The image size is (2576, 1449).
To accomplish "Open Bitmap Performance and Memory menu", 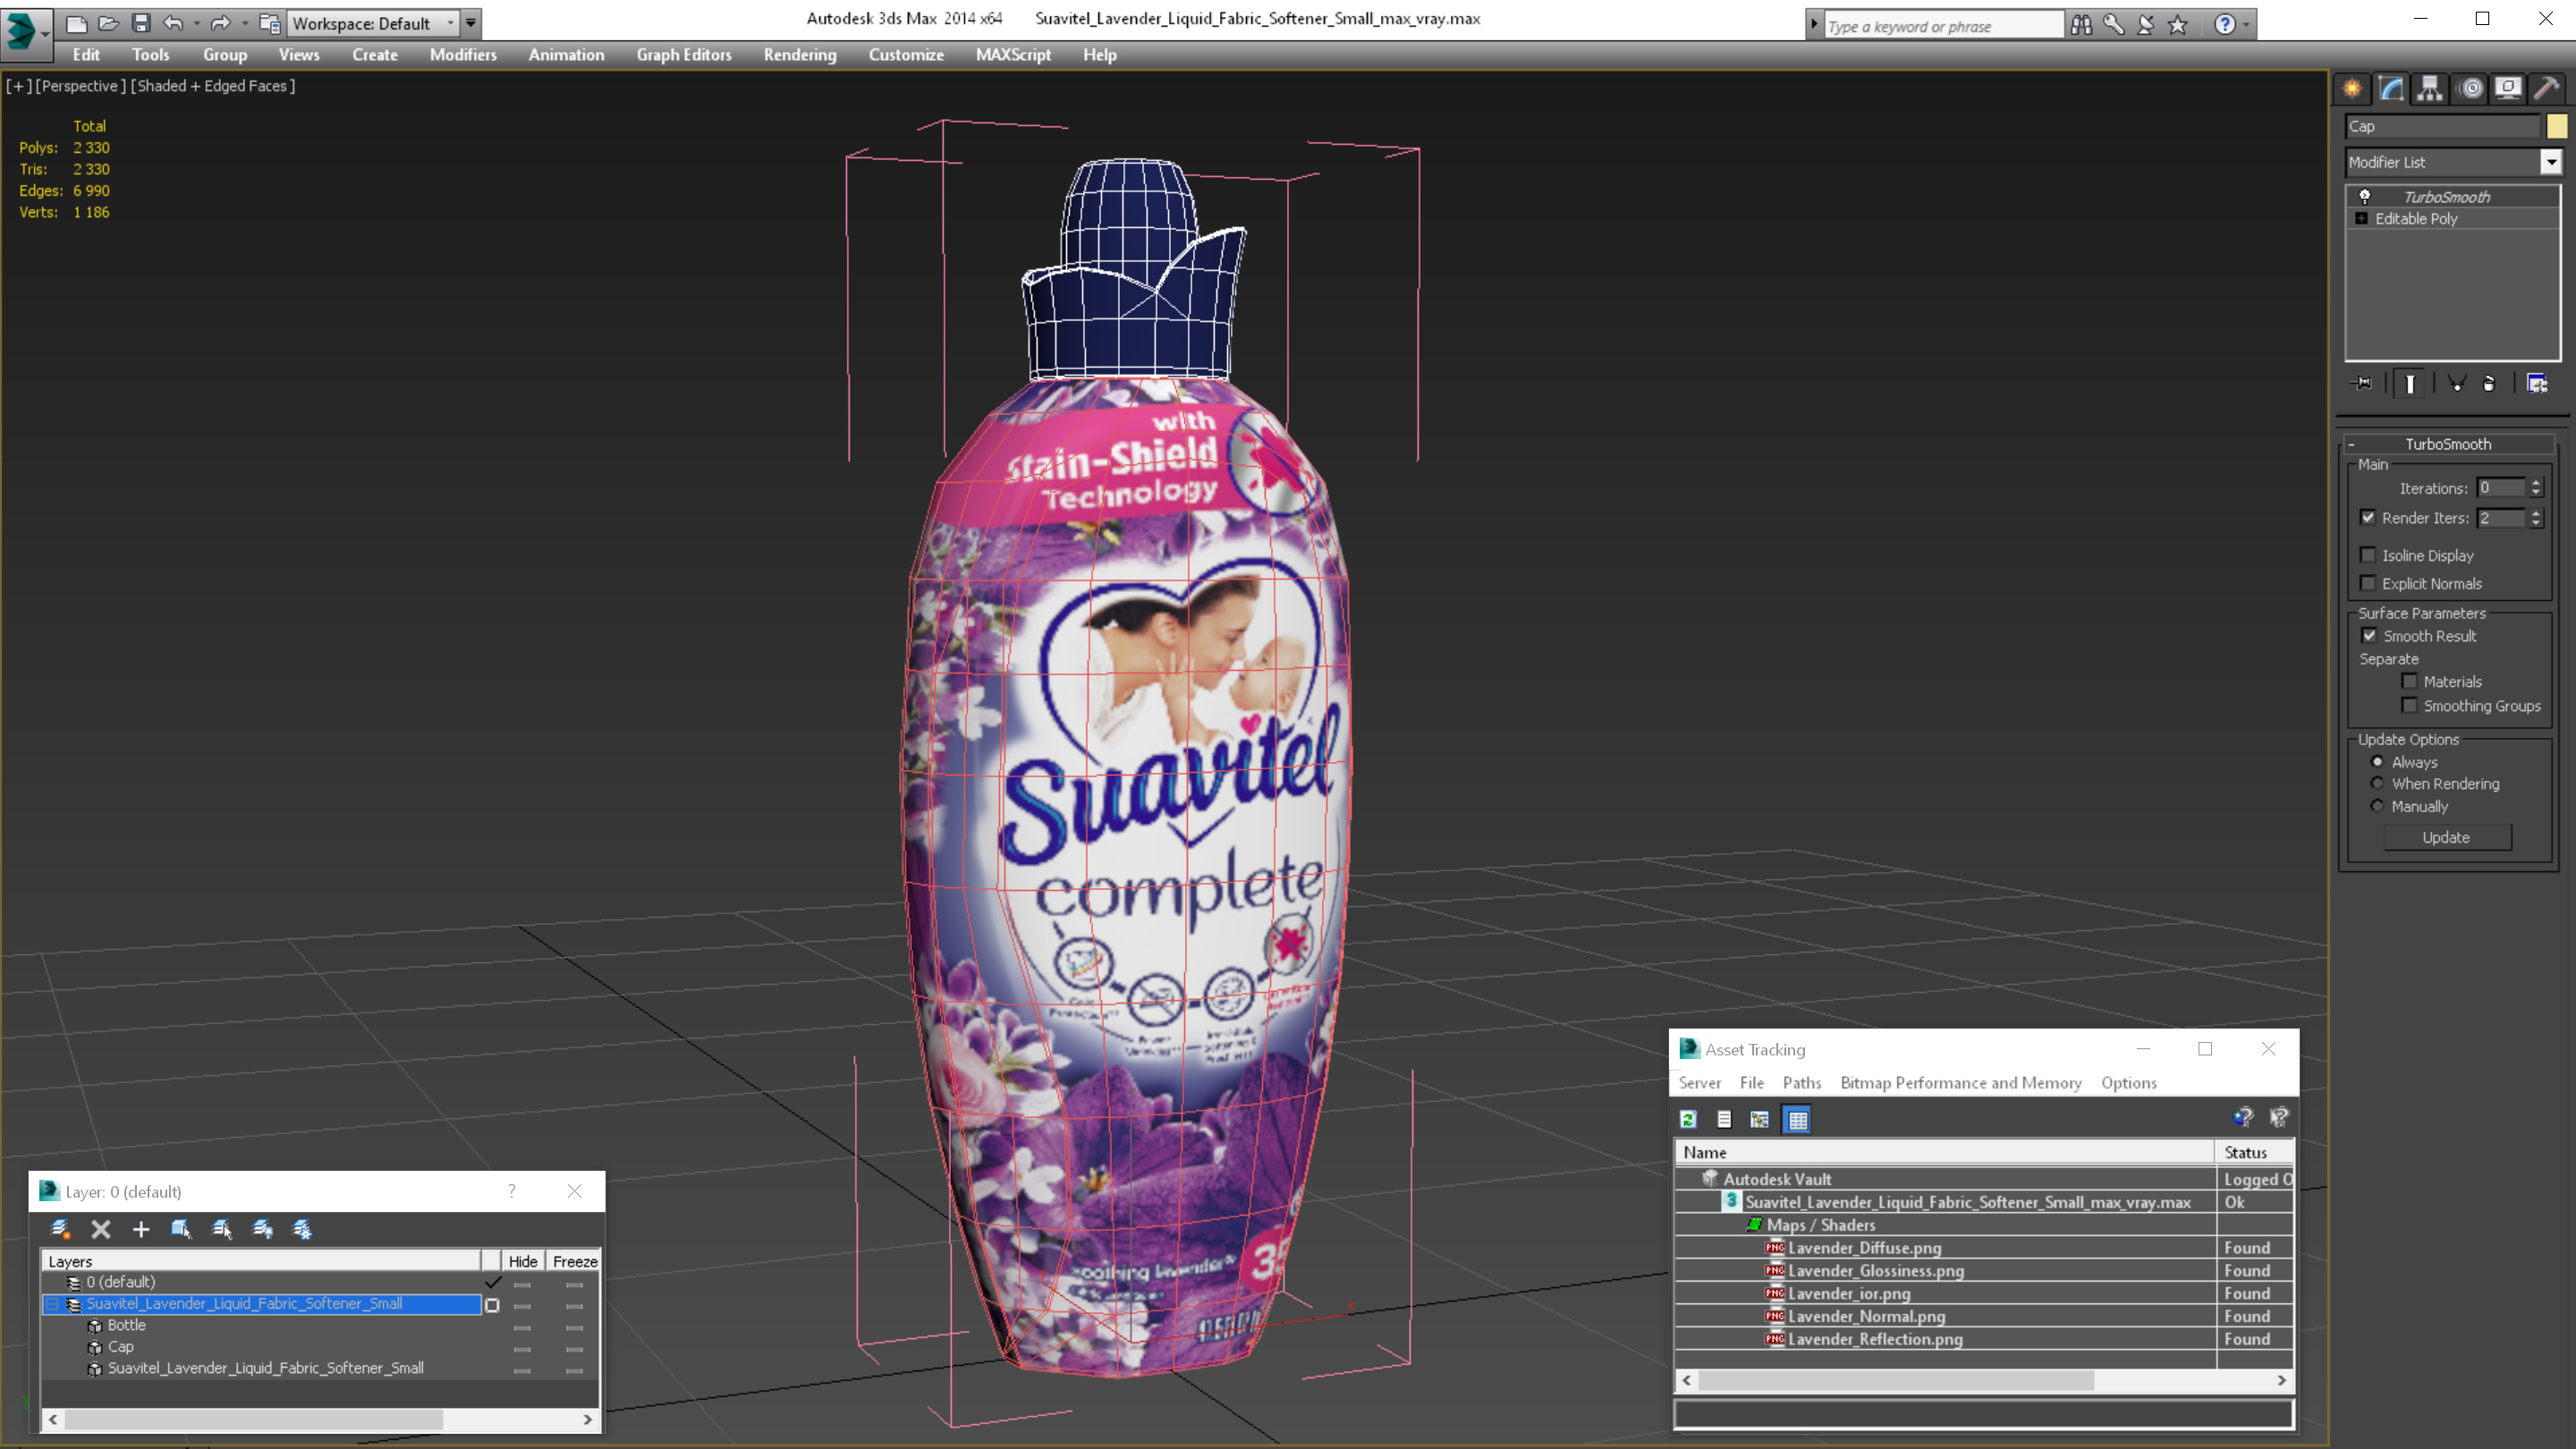I will click(1960, 1083).
